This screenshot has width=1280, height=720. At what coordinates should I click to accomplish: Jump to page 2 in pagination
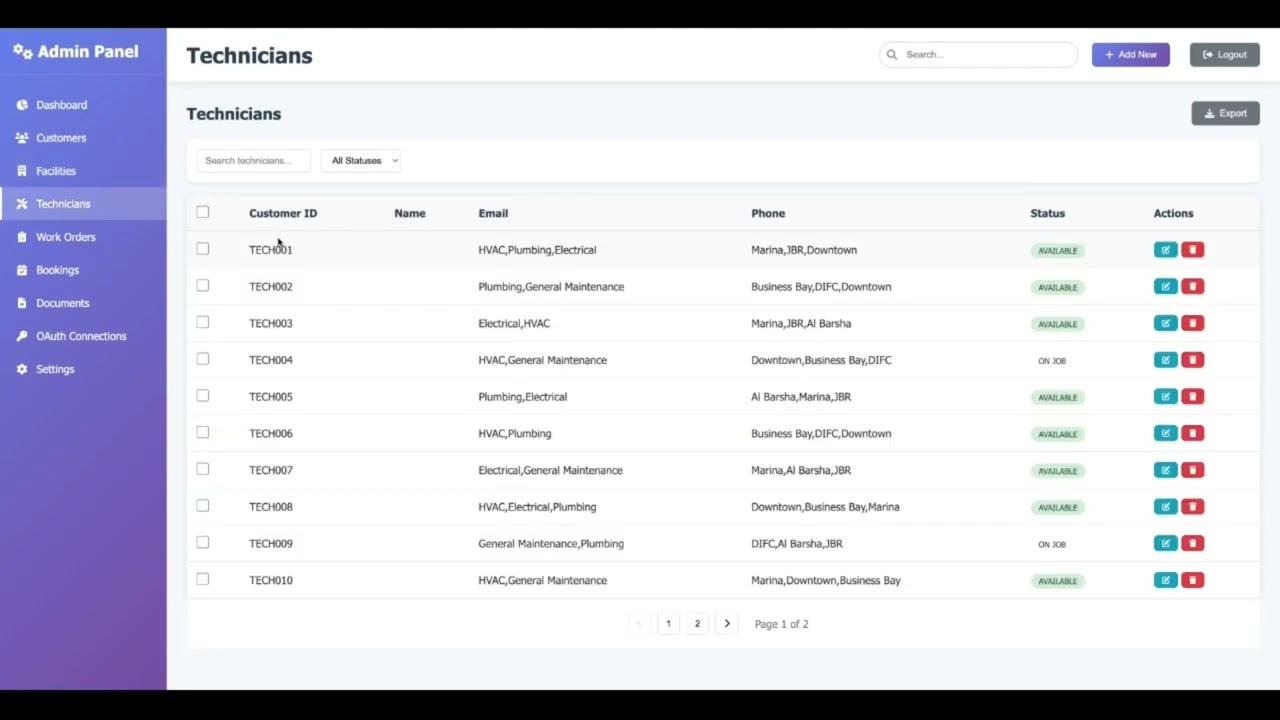click(697, 624)
